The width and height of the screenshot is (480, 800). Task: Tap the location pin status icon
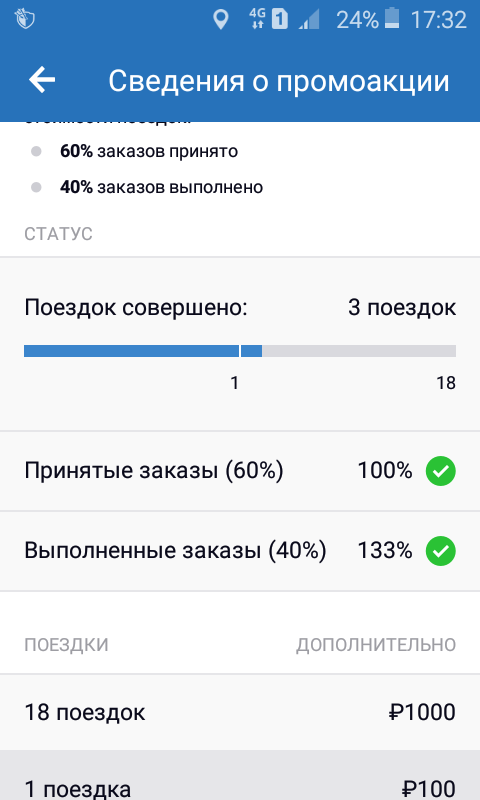pos(220,20)
